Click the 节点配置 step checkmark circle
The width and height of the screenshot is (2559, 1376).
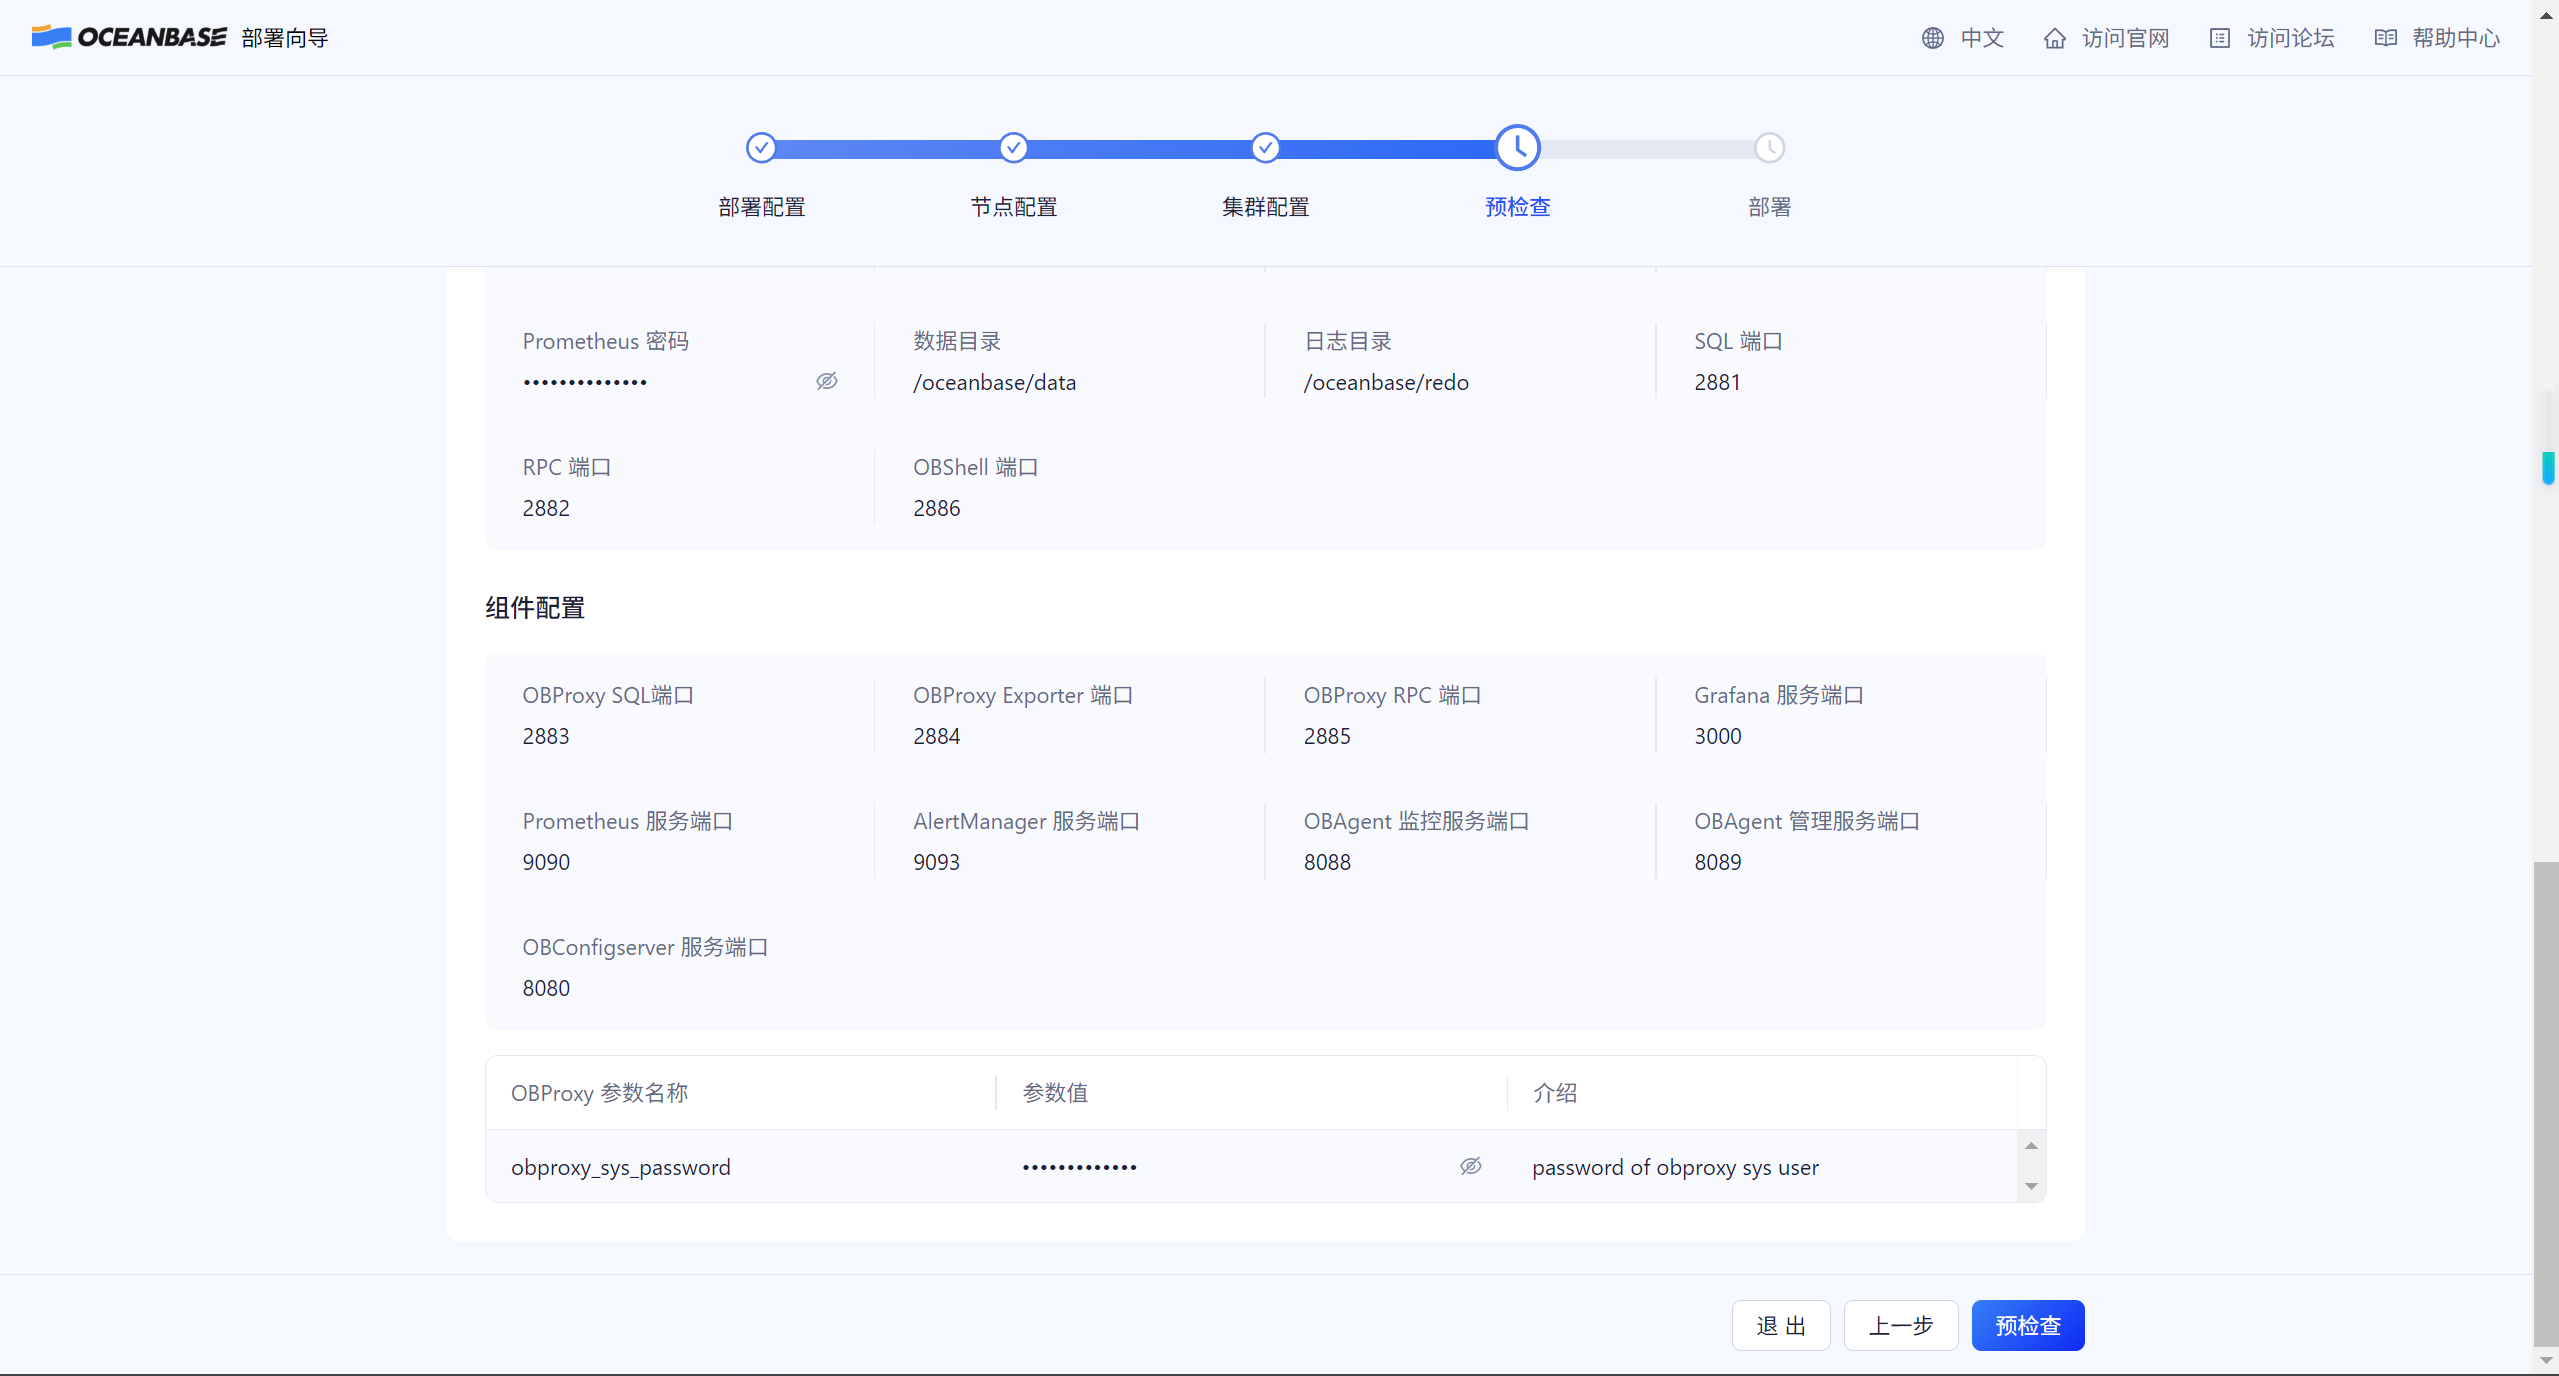point(1013,148)
